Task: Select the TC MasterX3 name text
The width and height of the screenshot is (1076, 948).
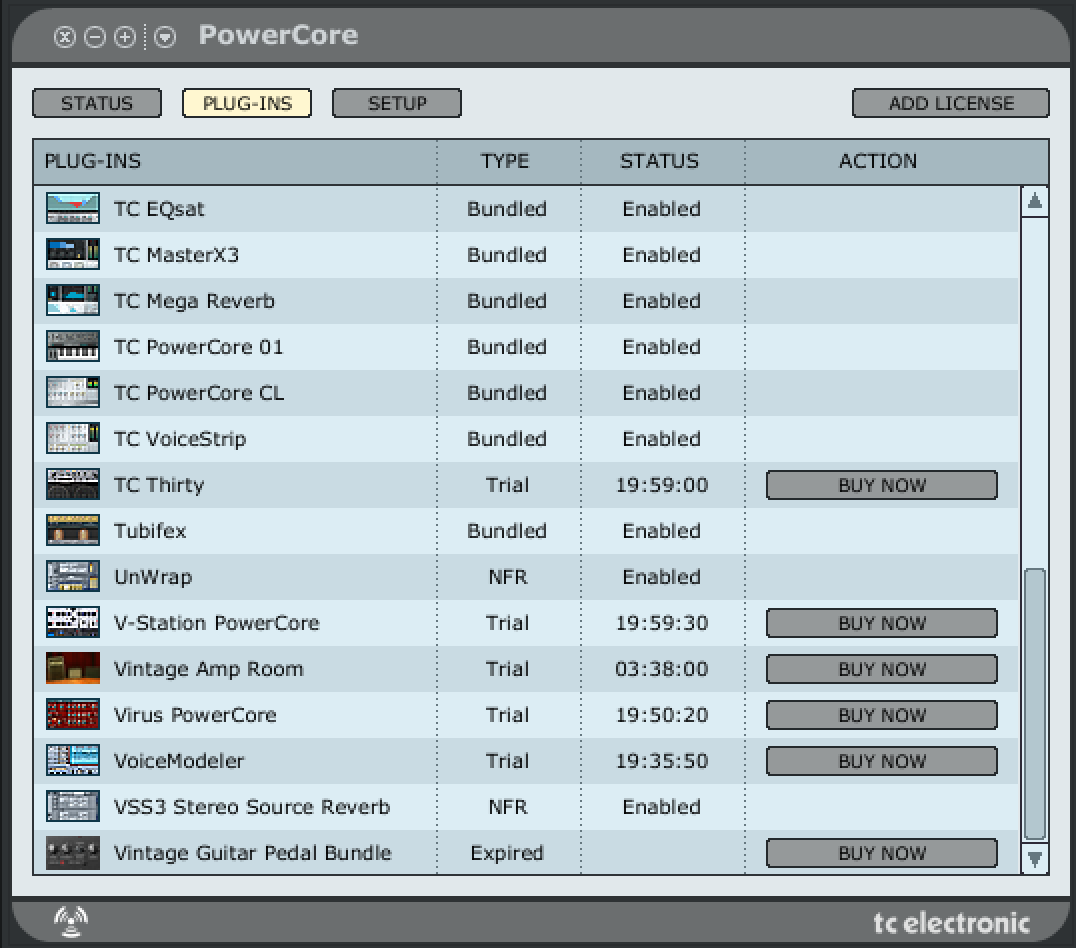Action: click(176, 255)
